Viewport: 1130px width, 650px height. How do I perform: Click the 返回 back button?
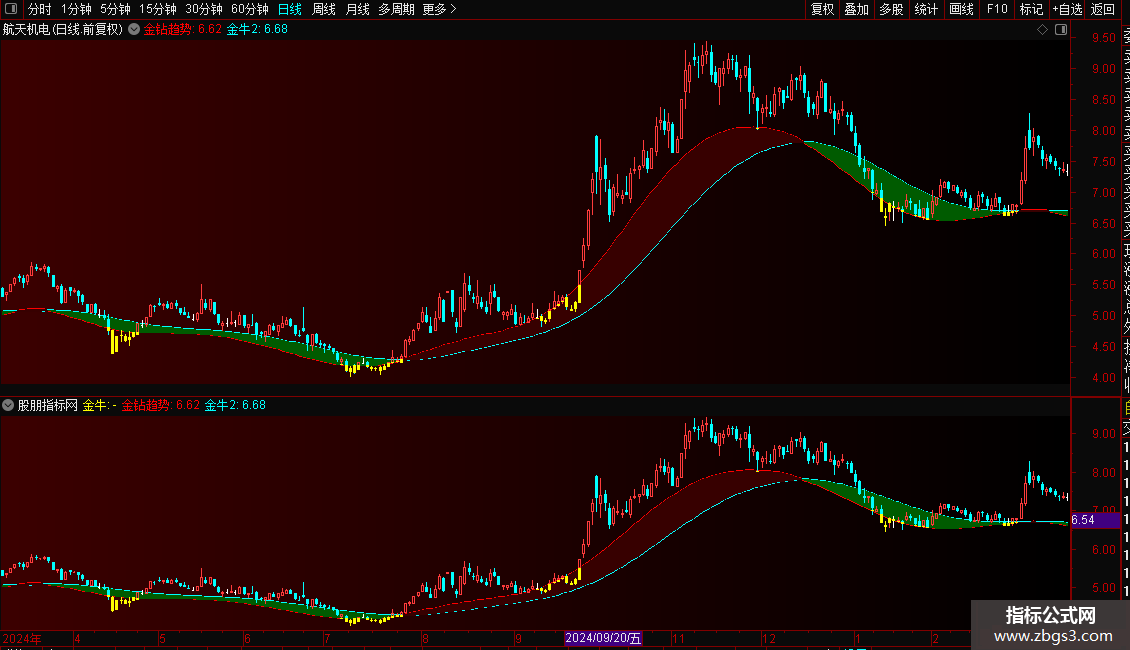tap(1103, 9)
